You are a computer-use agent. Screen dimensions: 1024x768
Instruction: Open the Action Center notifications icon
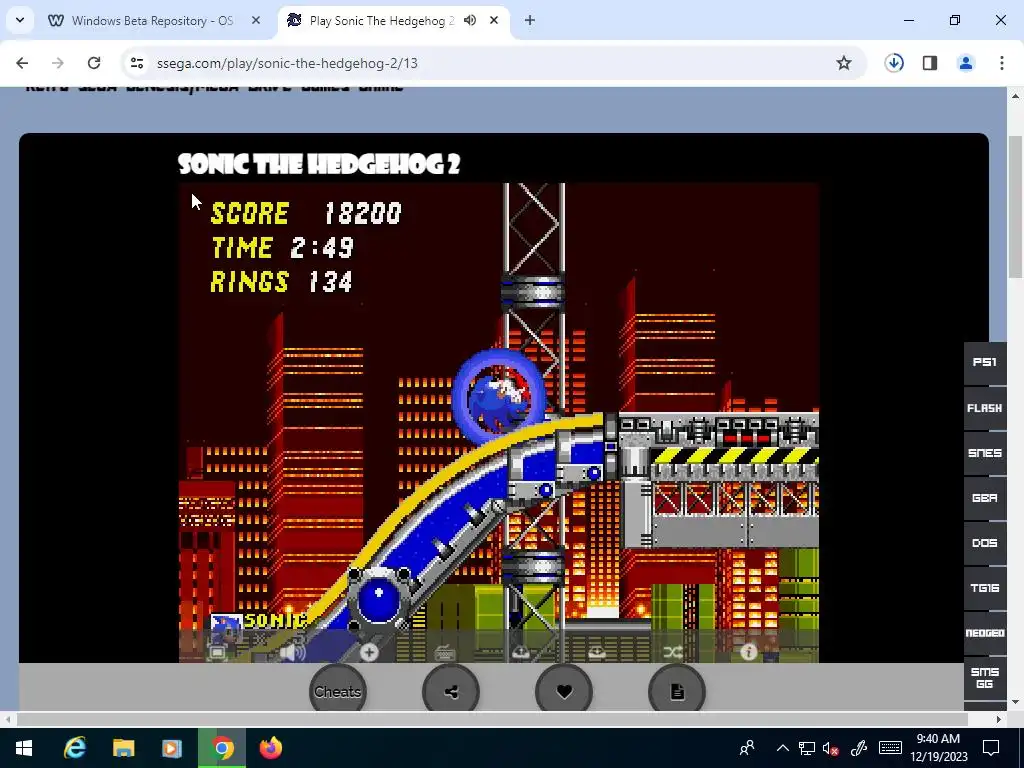[991, 748]
